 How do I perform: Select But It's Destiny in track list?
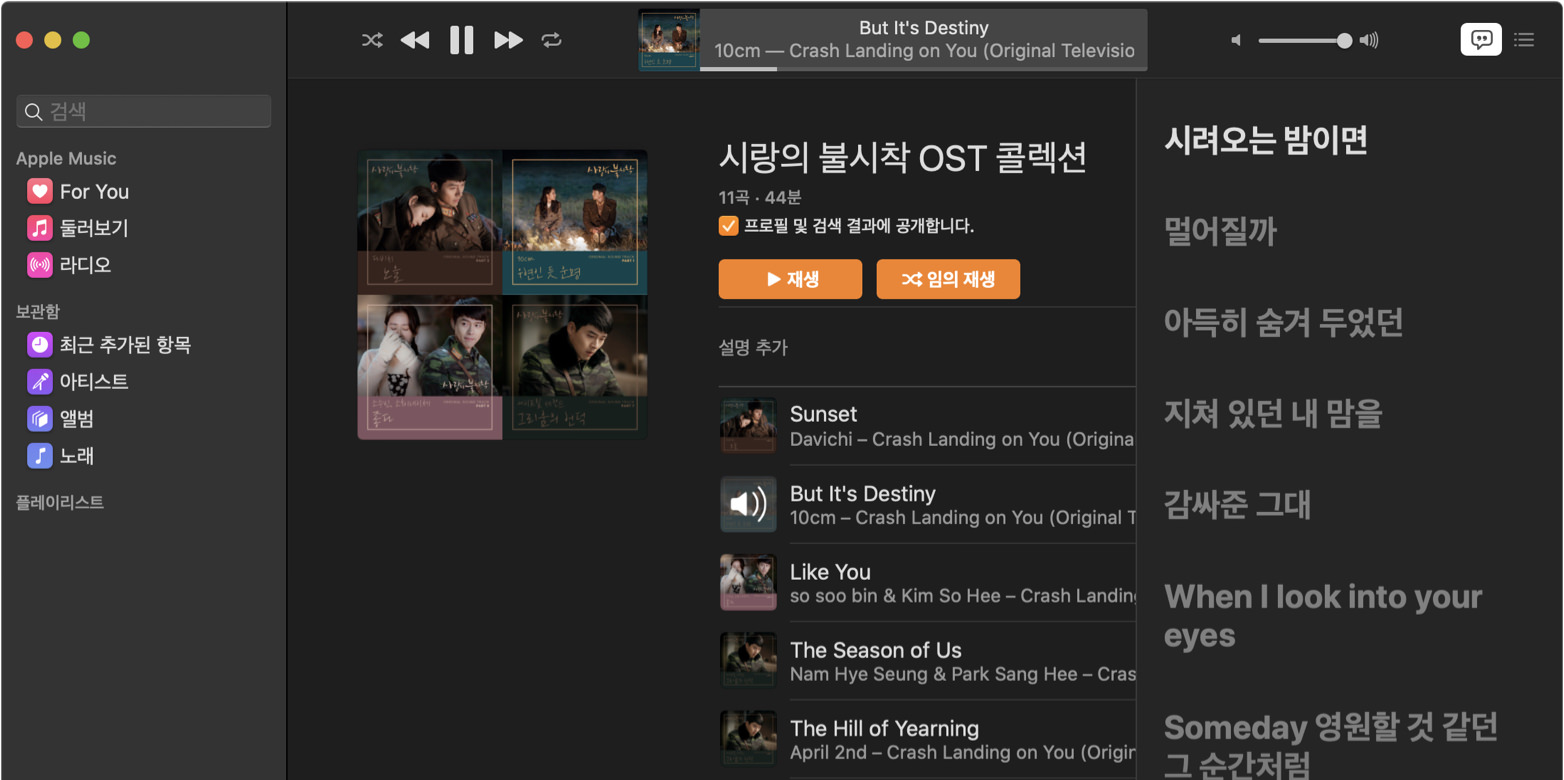click(927, 504)
